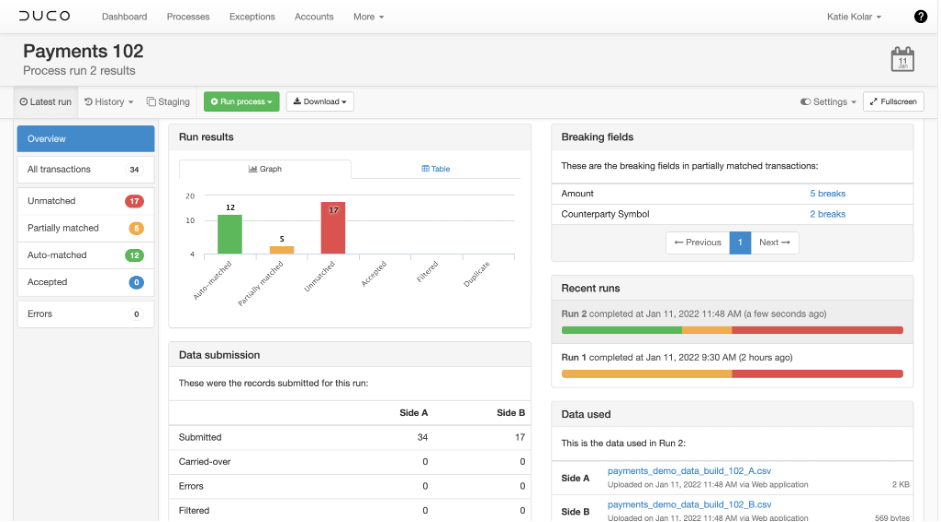This screenshot has height=522, width=941.
Task: Switch to the Staging tab
Action: point(168,102)
